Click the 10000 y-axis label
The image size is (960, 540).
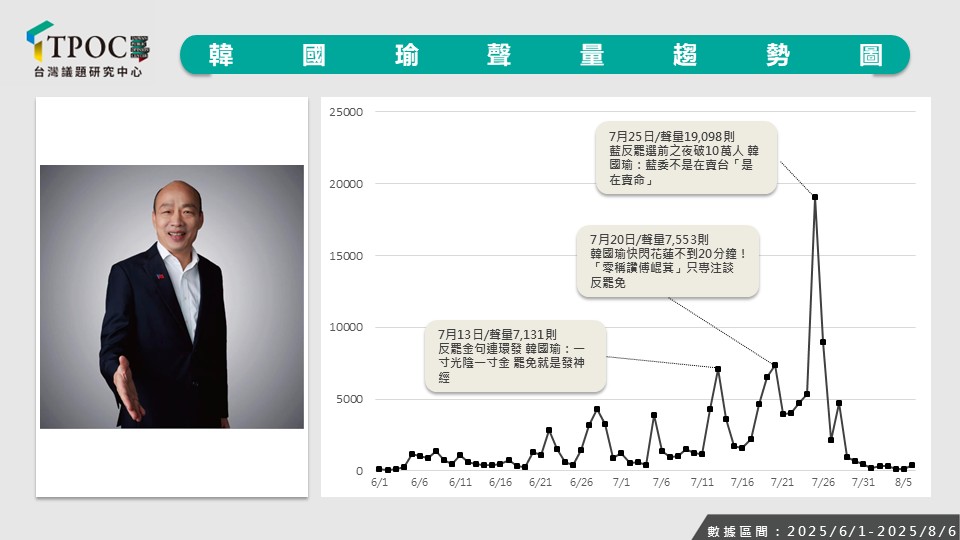pos(346,328)
